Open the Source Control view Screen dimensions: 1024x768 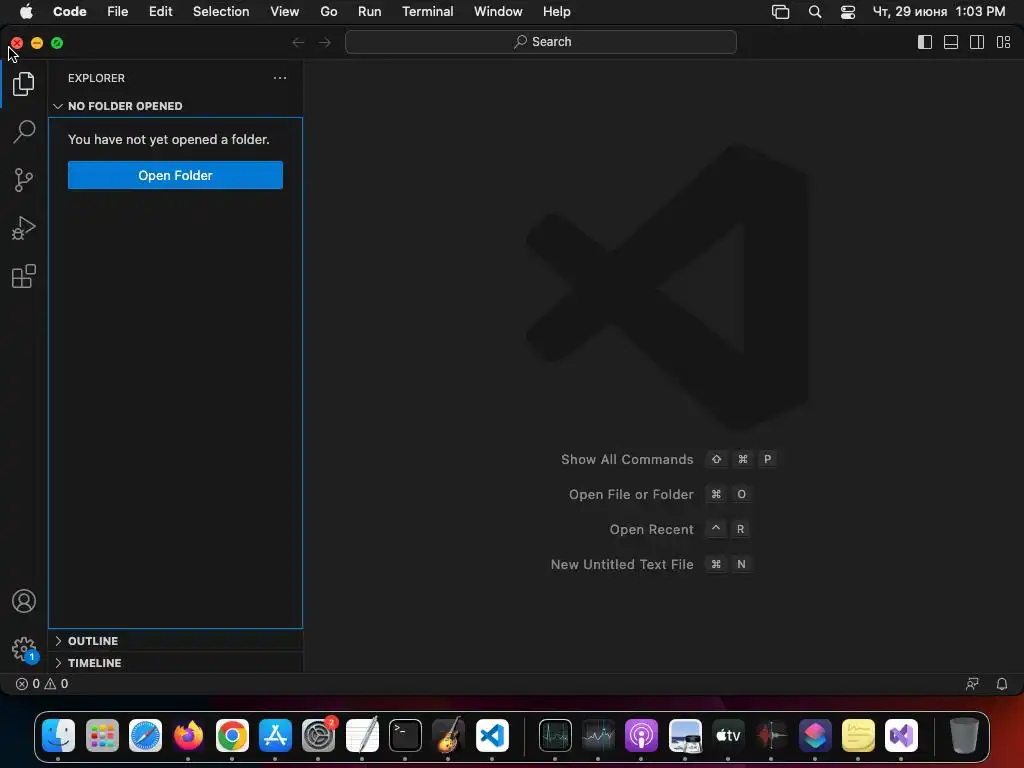click(x=24, y=180)
